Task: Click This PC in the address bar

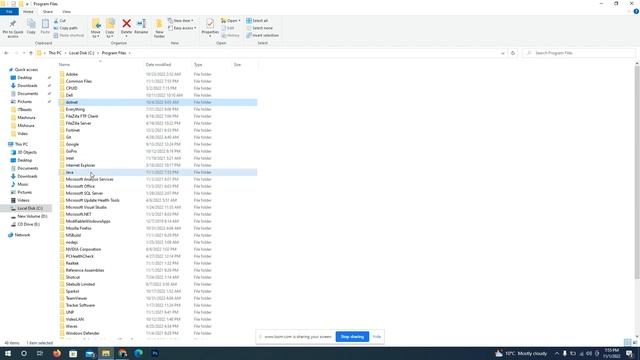Action: (55, 53)
